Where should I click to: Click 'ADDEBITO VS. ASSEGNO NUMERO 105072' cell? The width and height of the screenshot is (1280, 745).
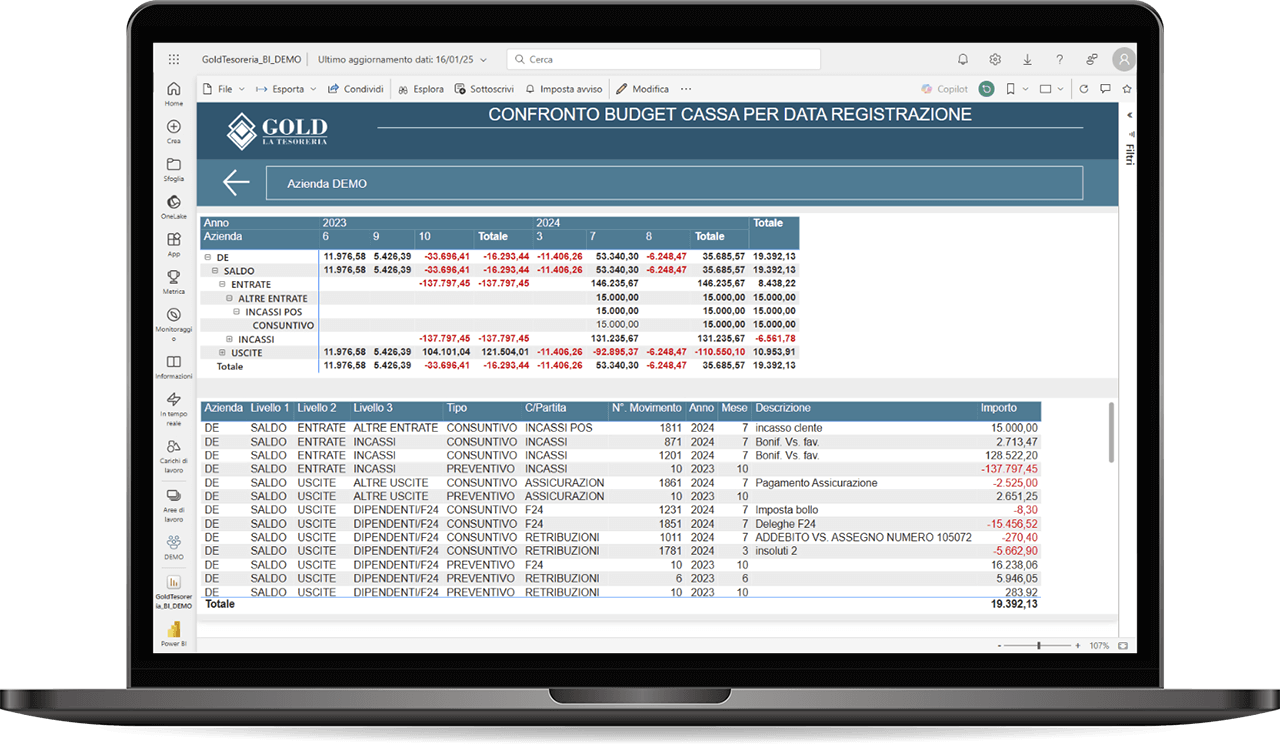(x=863, y=537)
